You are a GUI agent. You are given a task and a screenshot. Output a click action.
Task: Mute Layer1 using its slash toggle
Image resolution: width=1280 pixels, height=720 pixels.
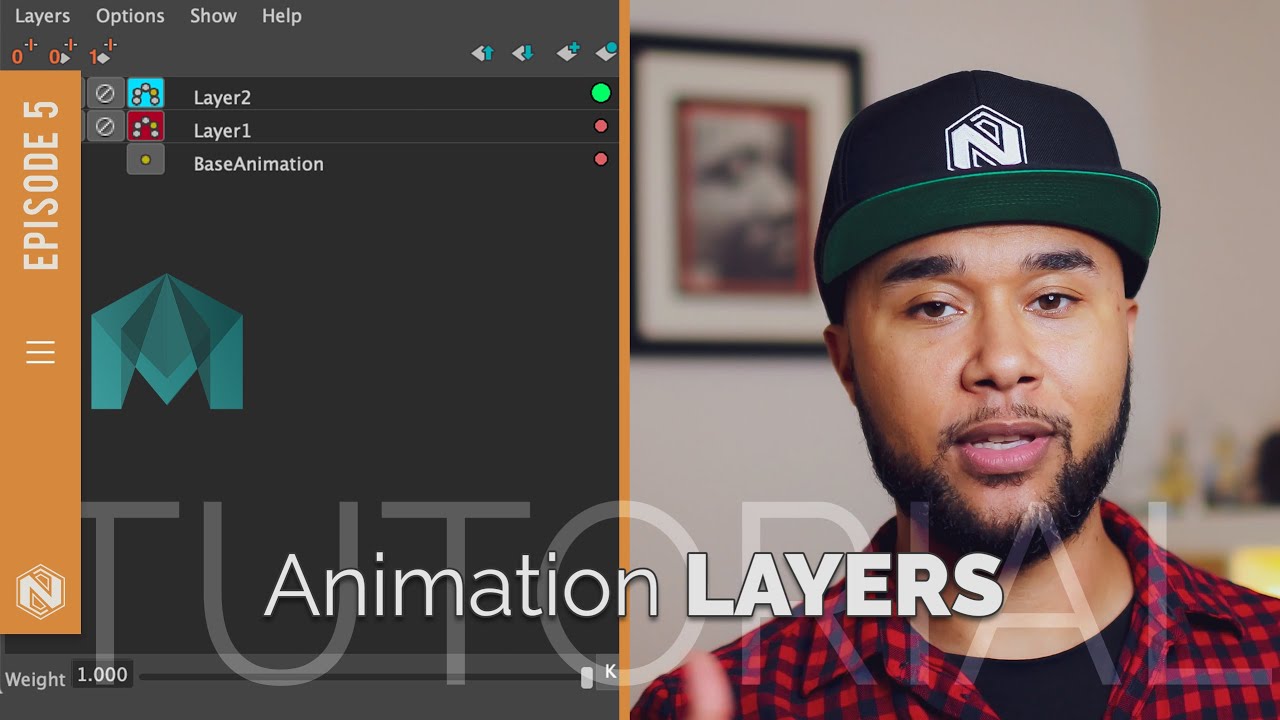105,126
